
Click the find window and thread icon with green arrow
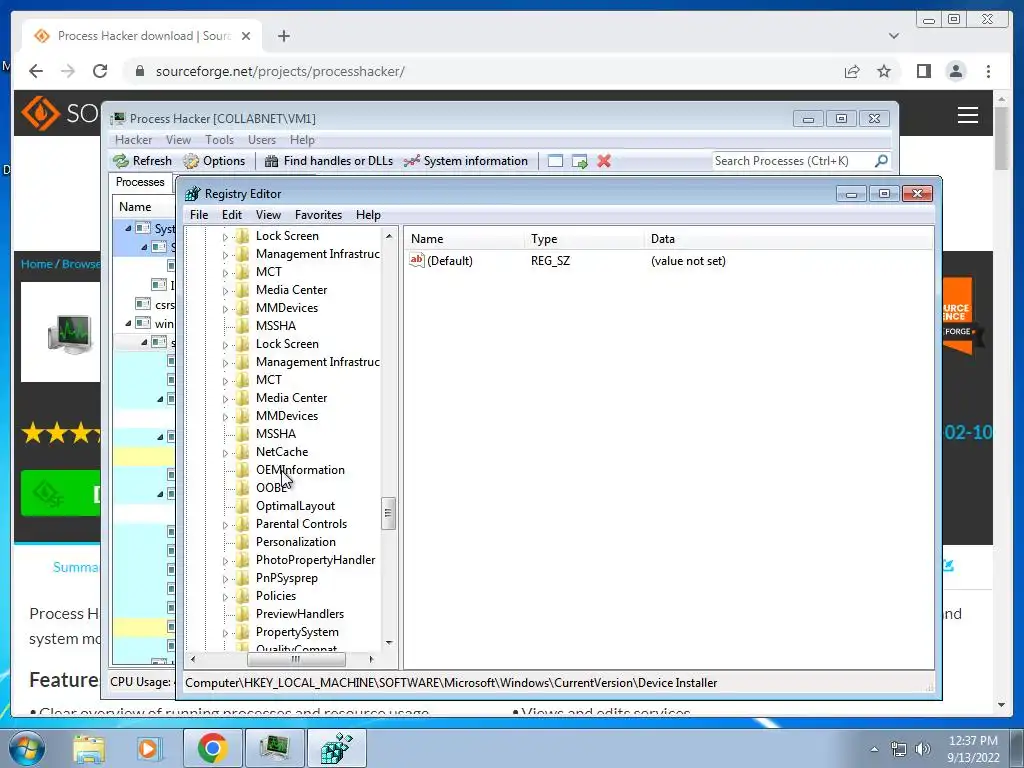click(580, 161)
